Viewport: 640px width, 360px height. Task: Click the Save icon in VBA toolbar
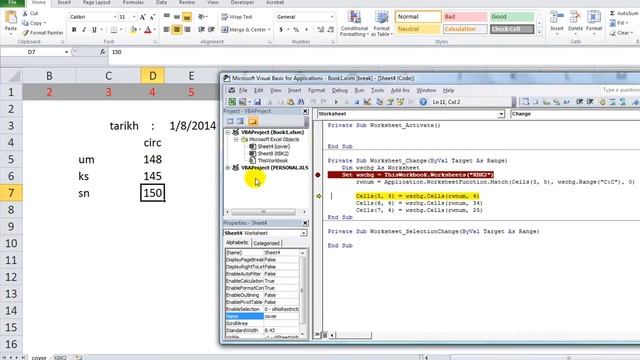click(x=258, y=102)
